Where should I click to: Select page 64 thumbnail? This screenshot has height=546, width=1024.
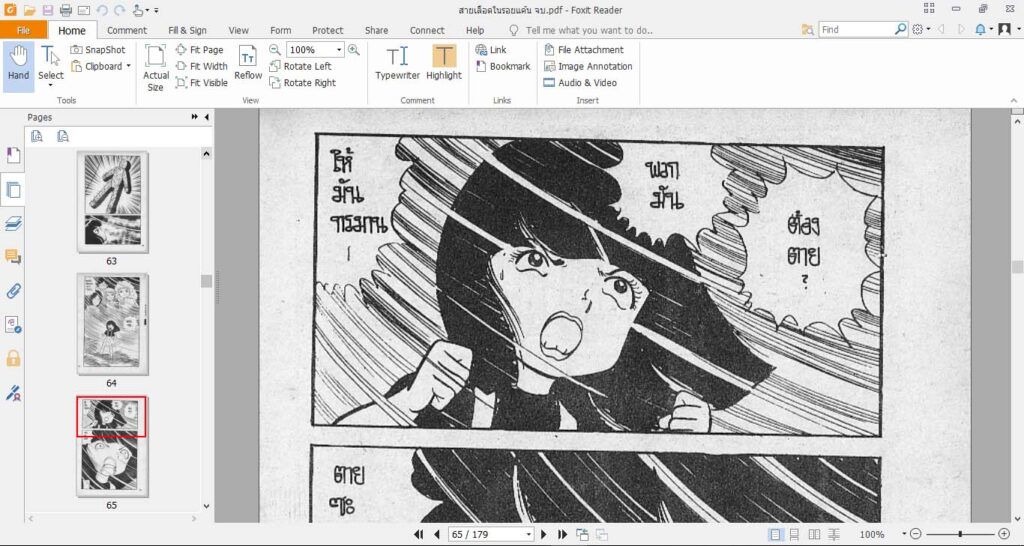click(x=112, y=324)
